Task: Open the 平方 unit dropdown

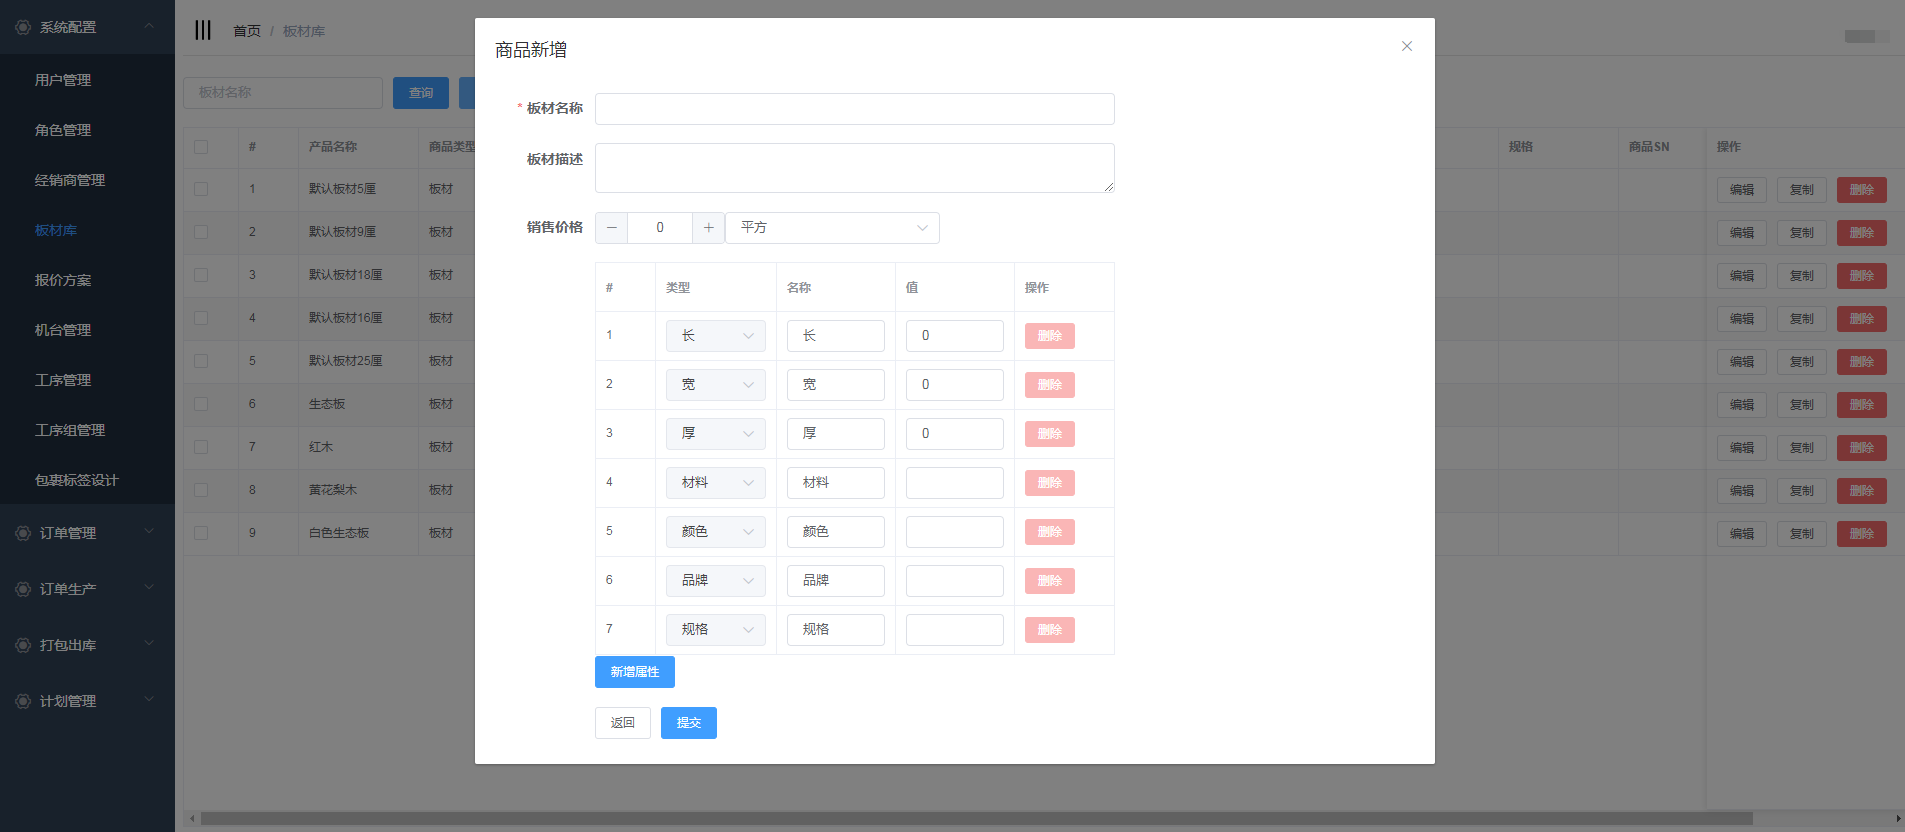Action: click(x=832, y=228)
